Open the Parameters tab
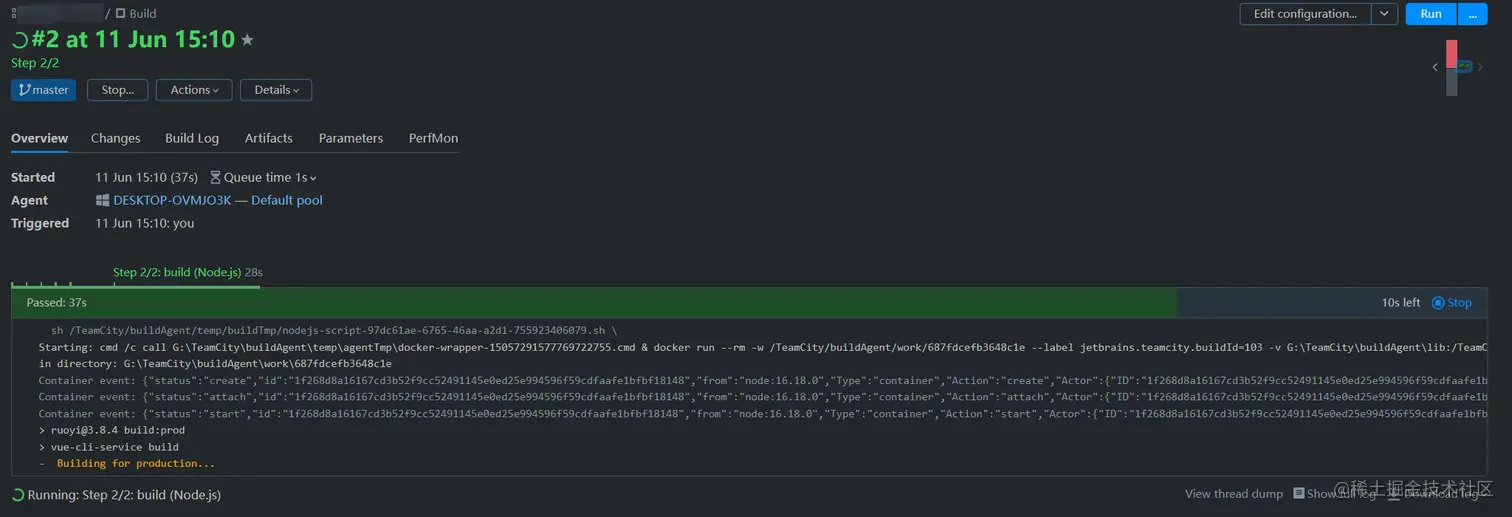 [351, 138]
